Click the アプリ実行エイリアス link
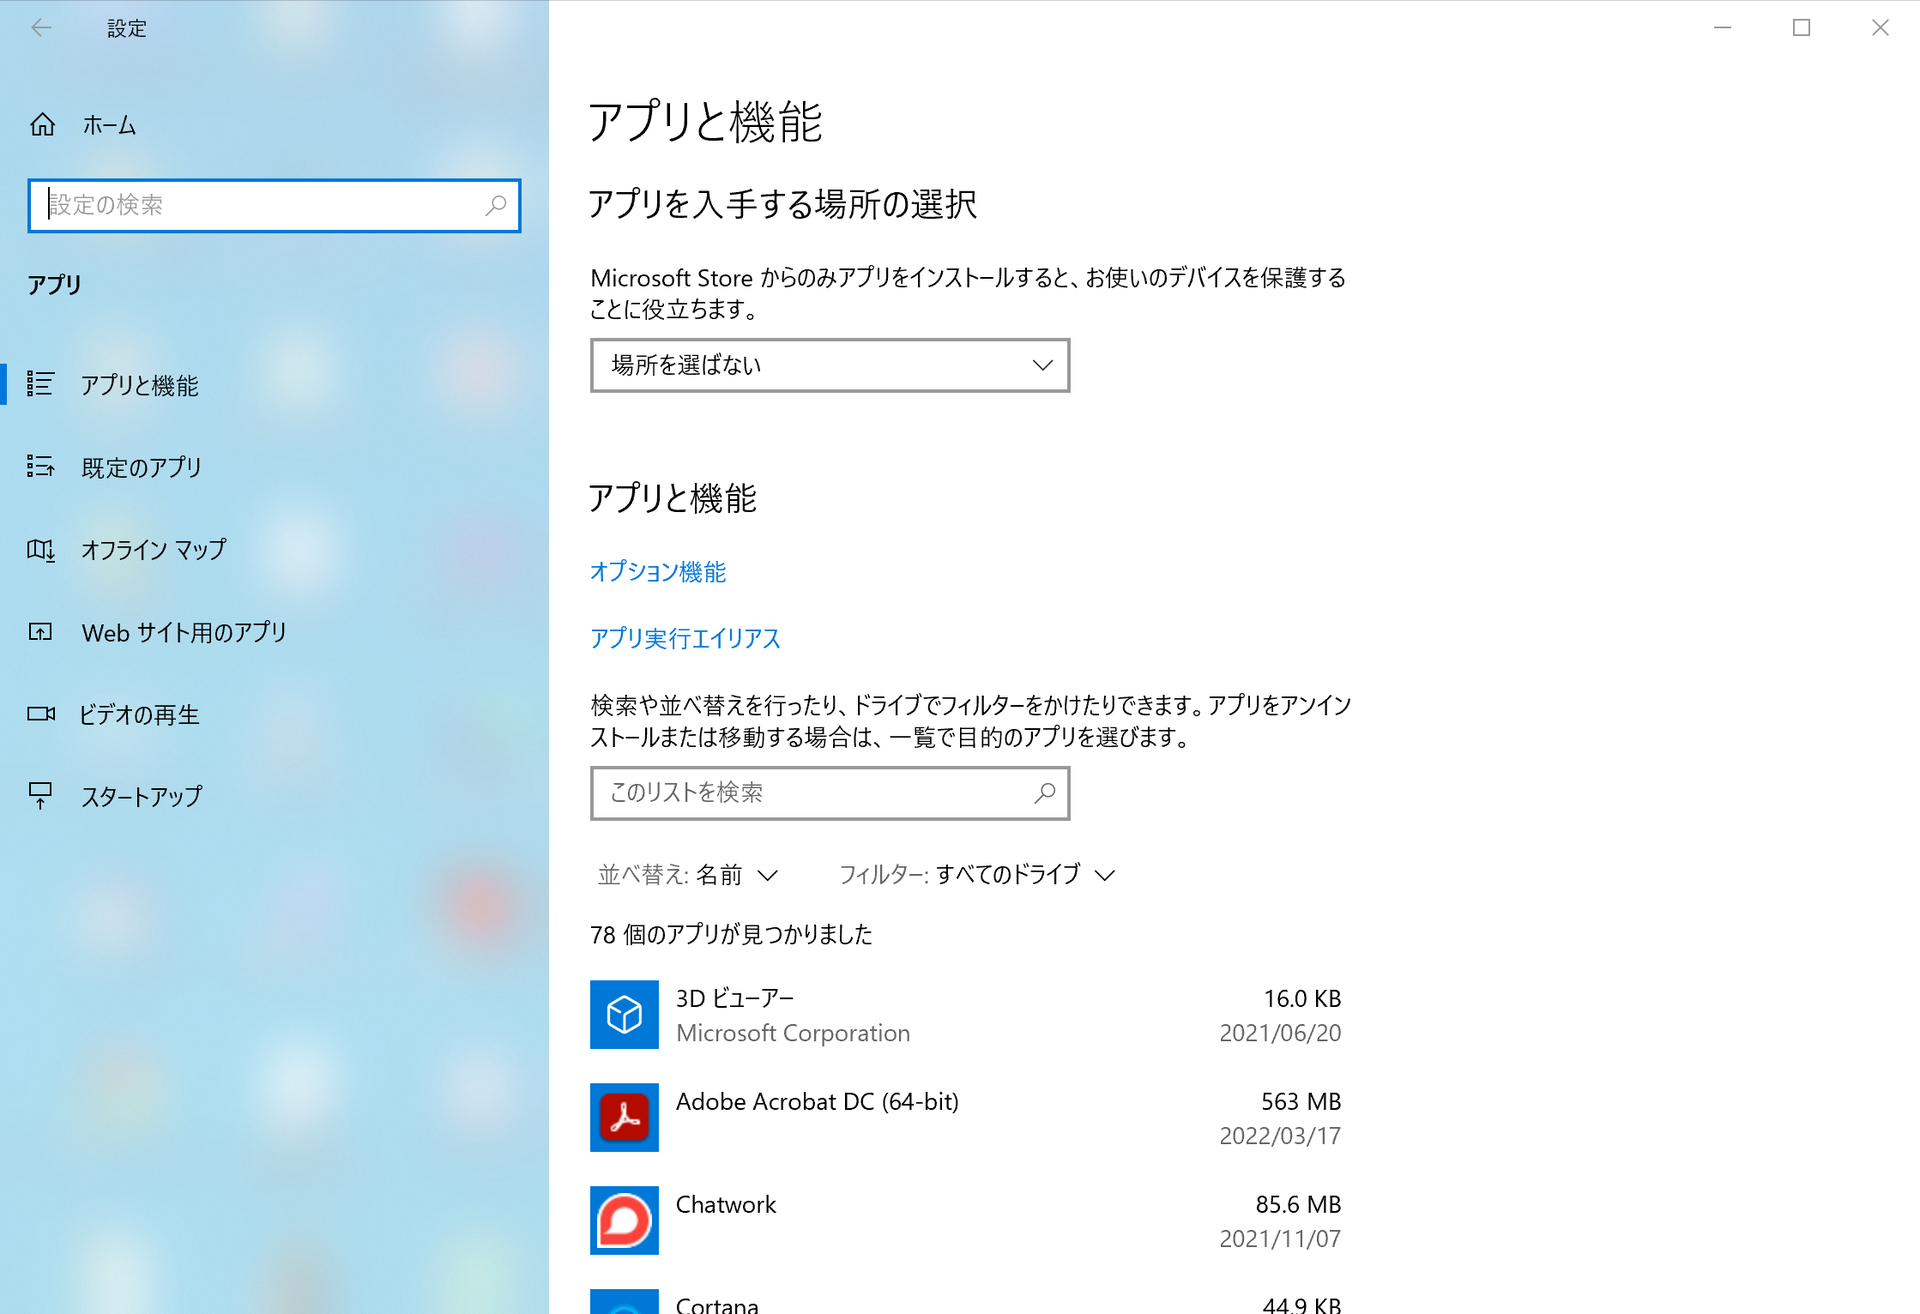 (684, 638)
